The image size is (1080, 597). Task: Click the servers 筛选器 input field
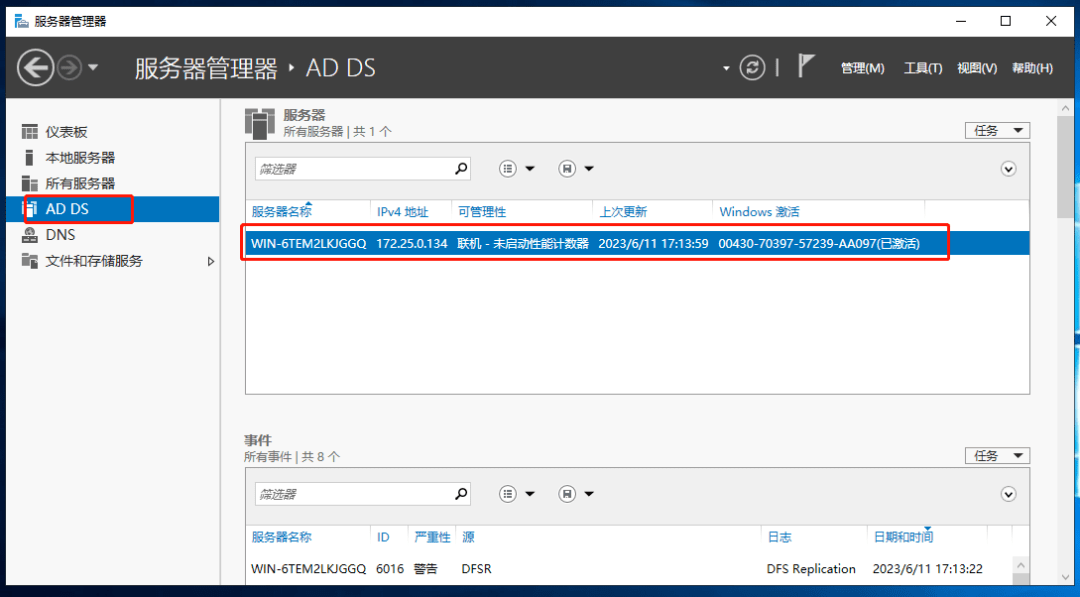[x=352, y=169]
